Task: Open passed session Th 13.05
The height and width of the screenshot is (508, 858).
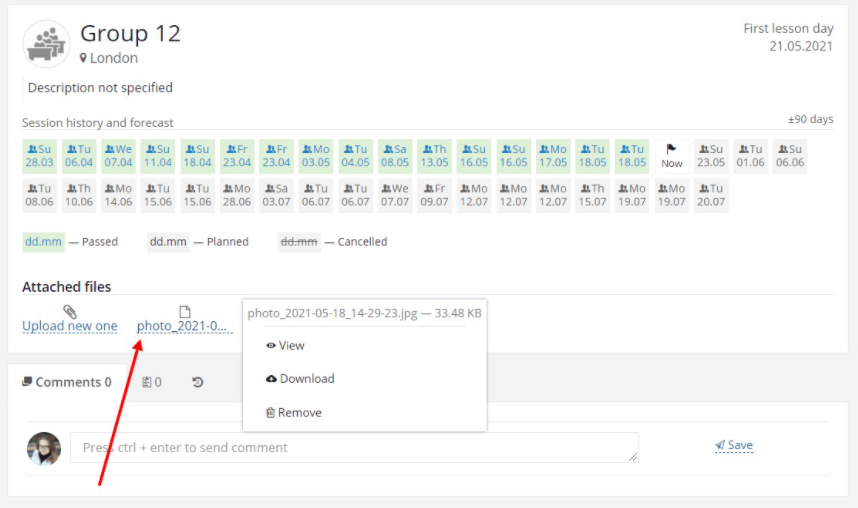Action: [434, 156]
